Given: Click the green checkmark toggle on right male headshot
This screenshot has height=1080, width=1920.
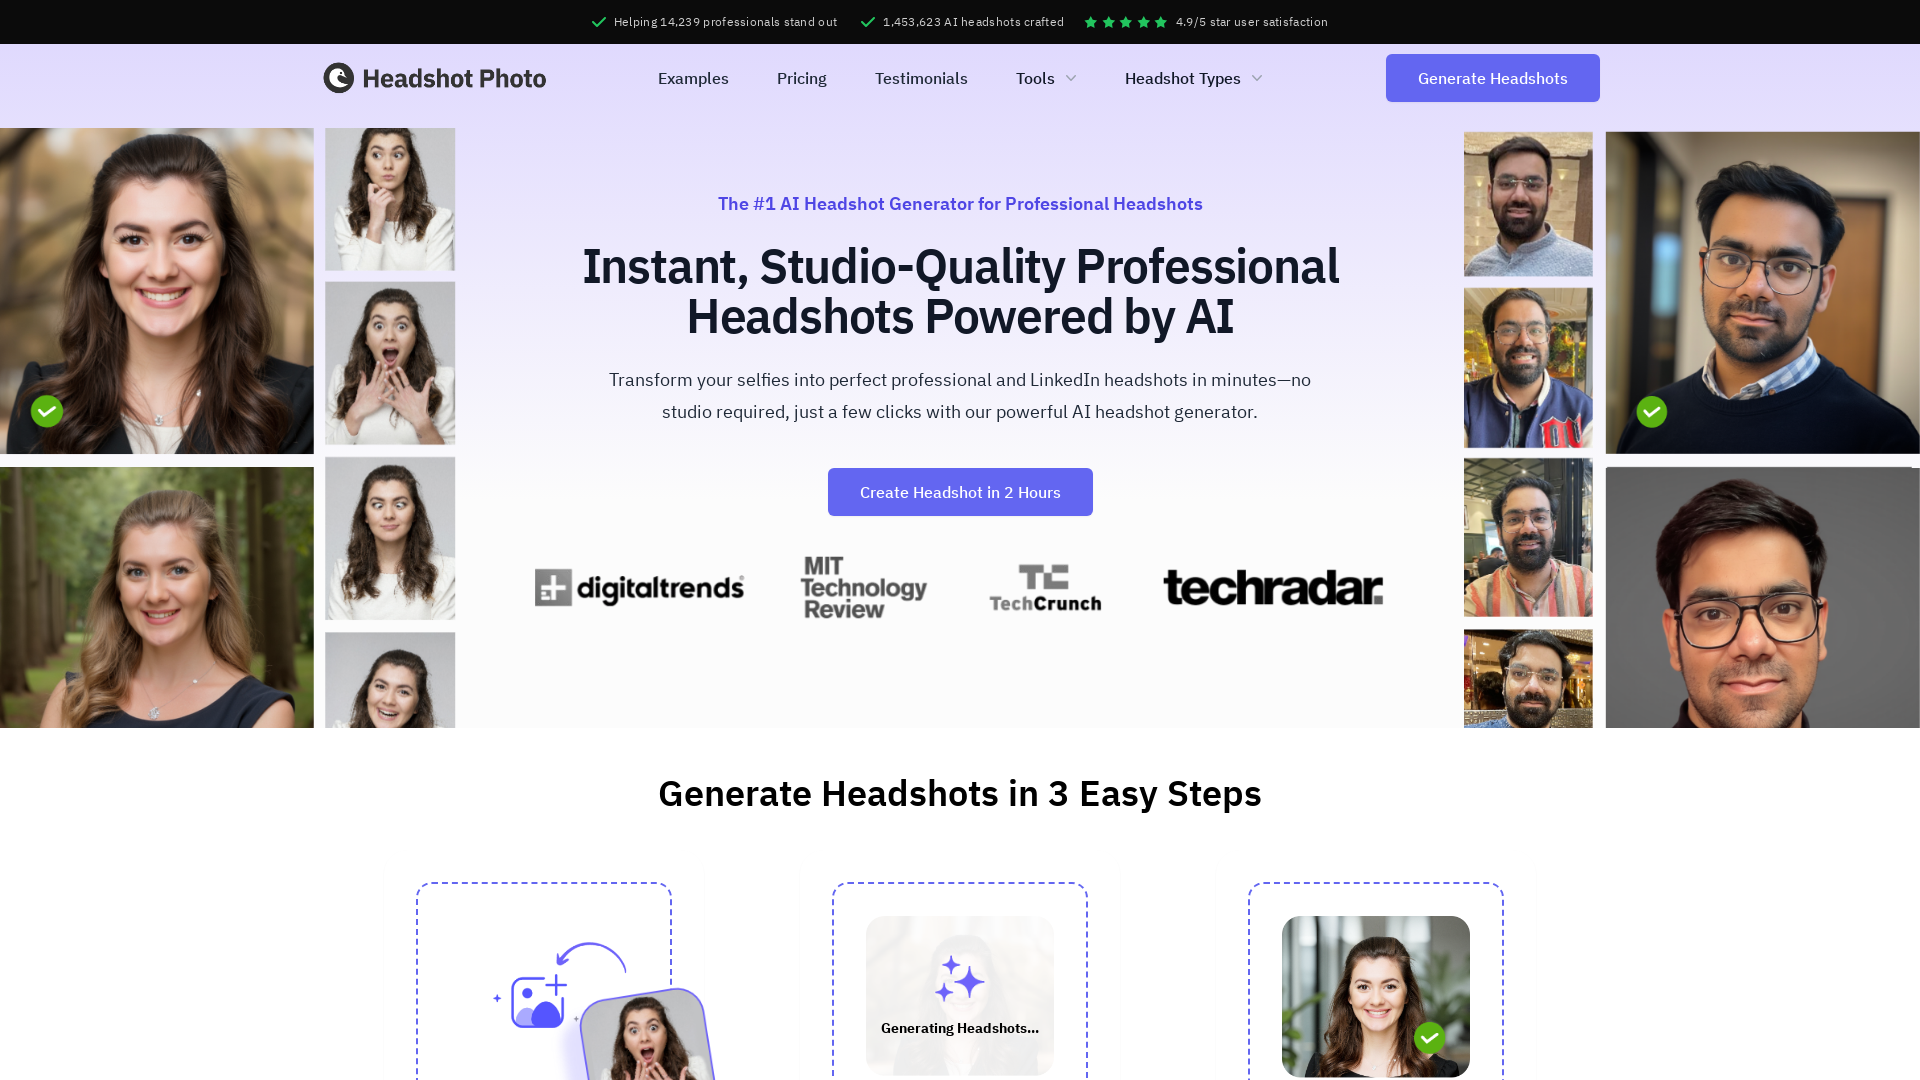Looking at the screenshot, I should tap(1652, 411).
